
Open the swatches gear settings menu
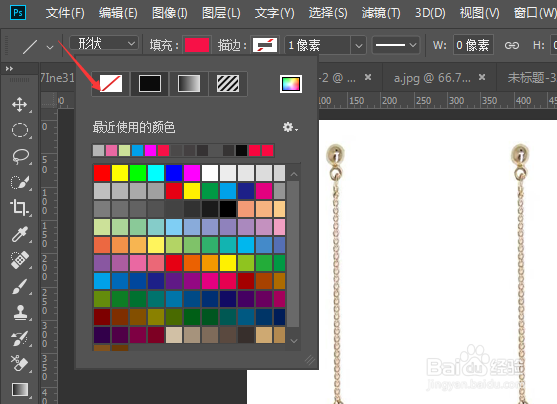(x=290, y=127)
